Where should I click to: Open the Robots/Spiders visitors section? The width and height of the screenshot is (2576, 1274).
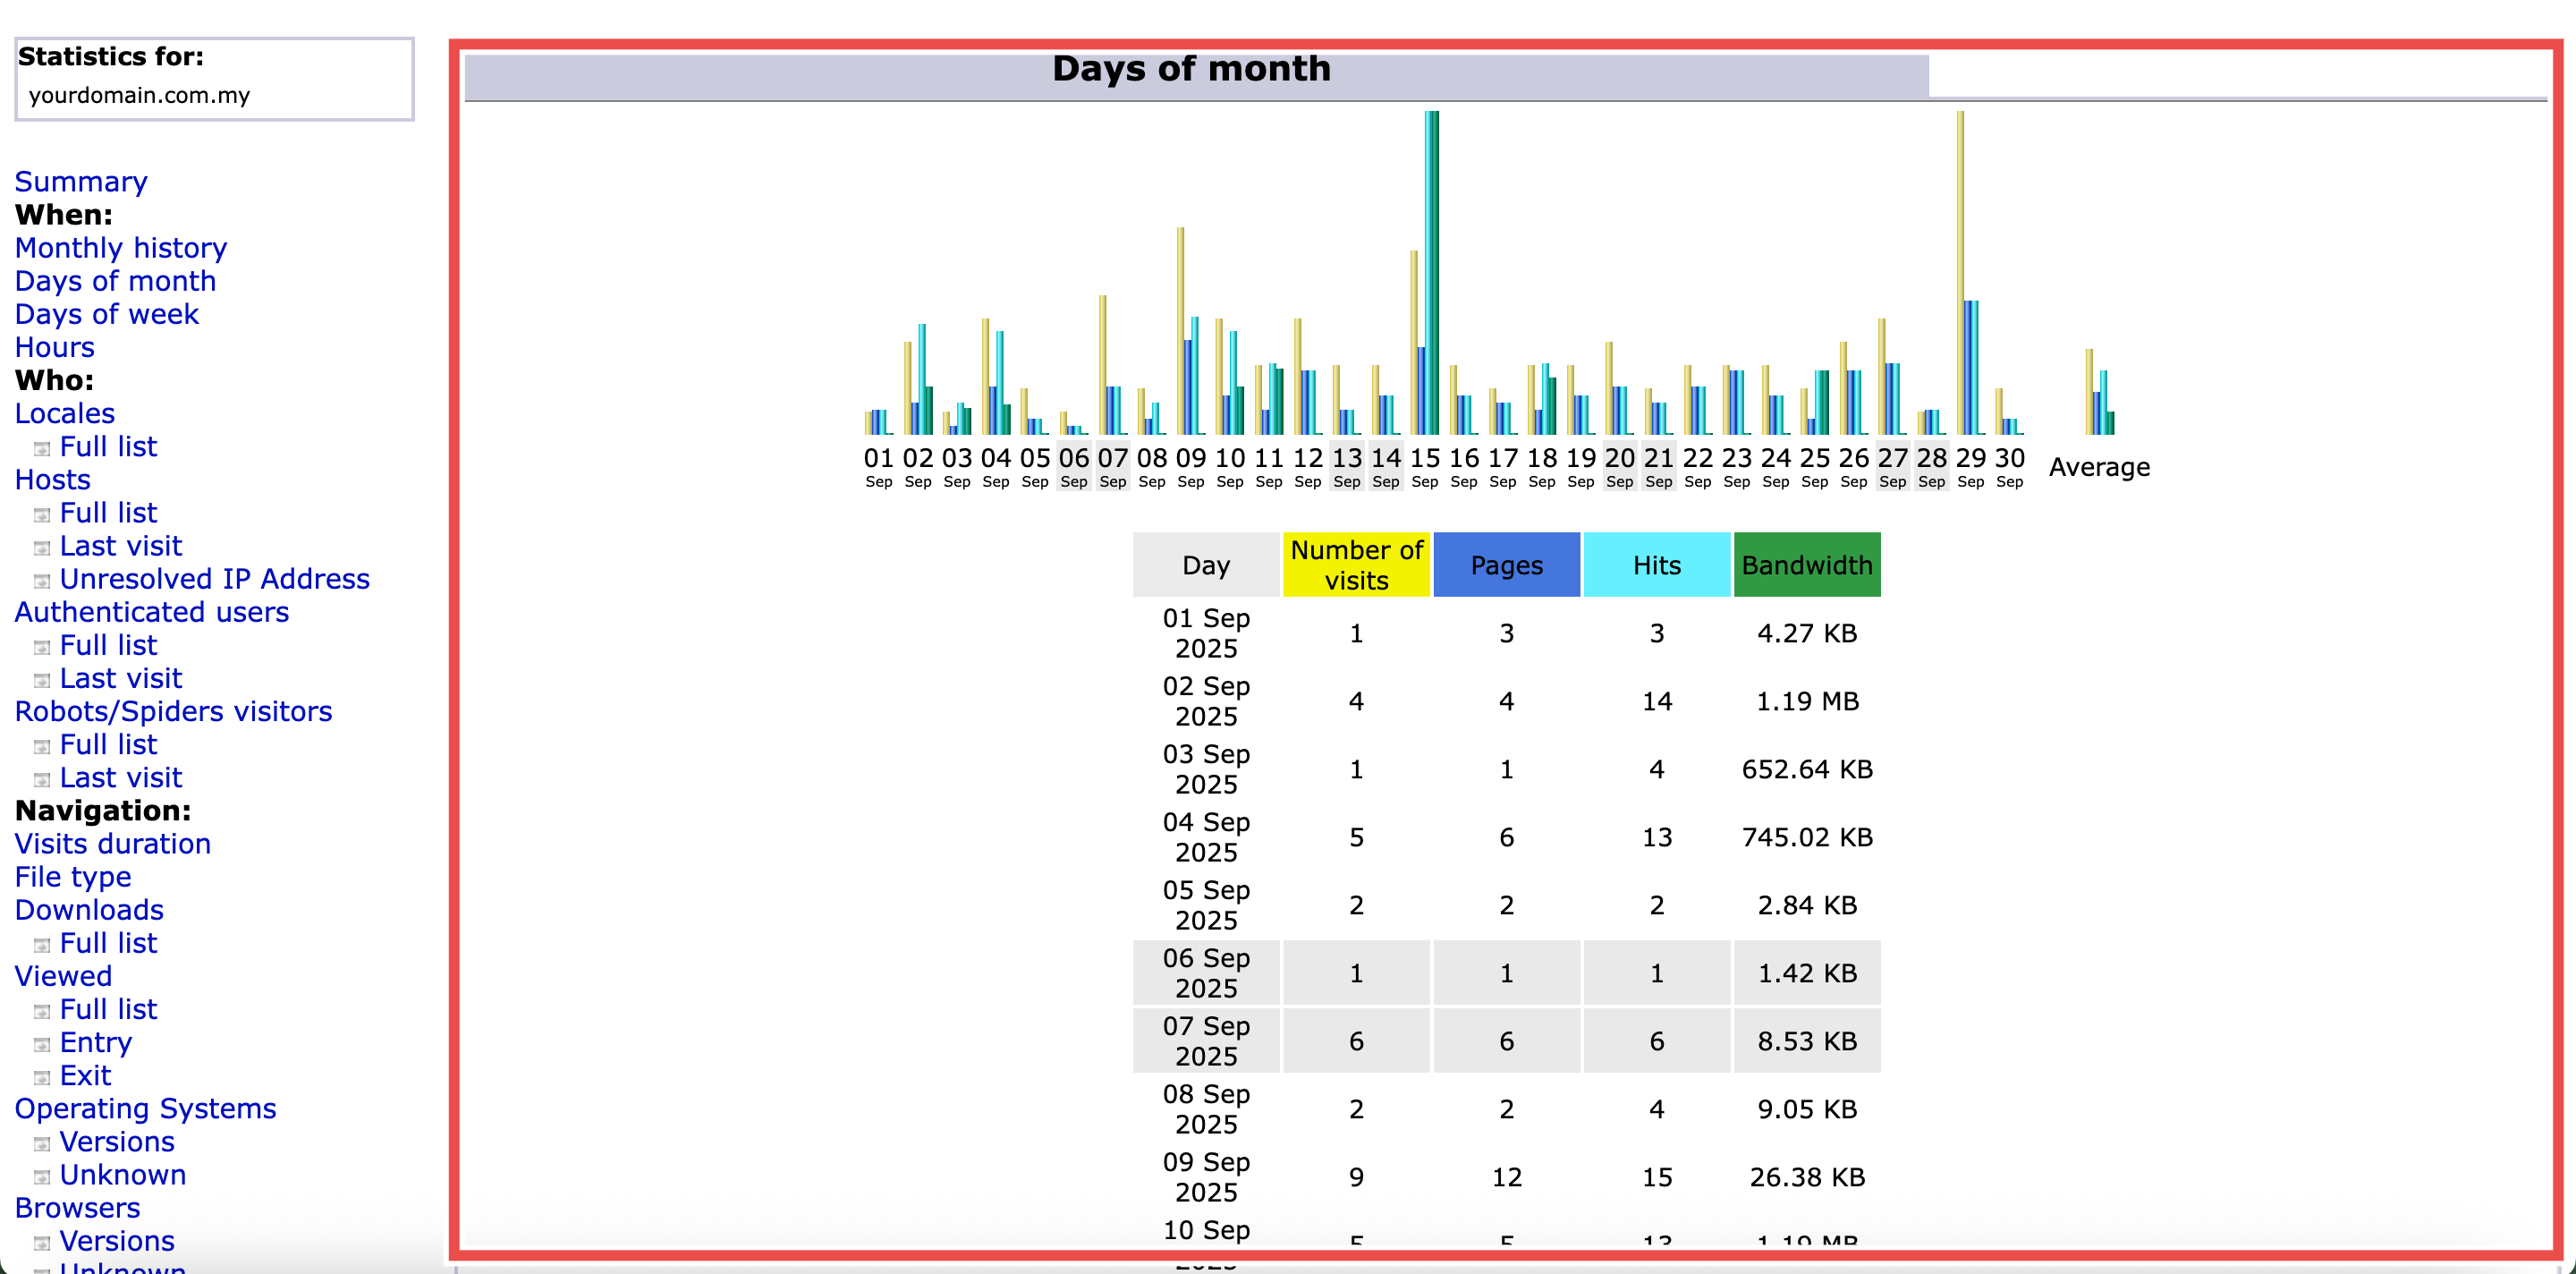(x=173, y=711)
